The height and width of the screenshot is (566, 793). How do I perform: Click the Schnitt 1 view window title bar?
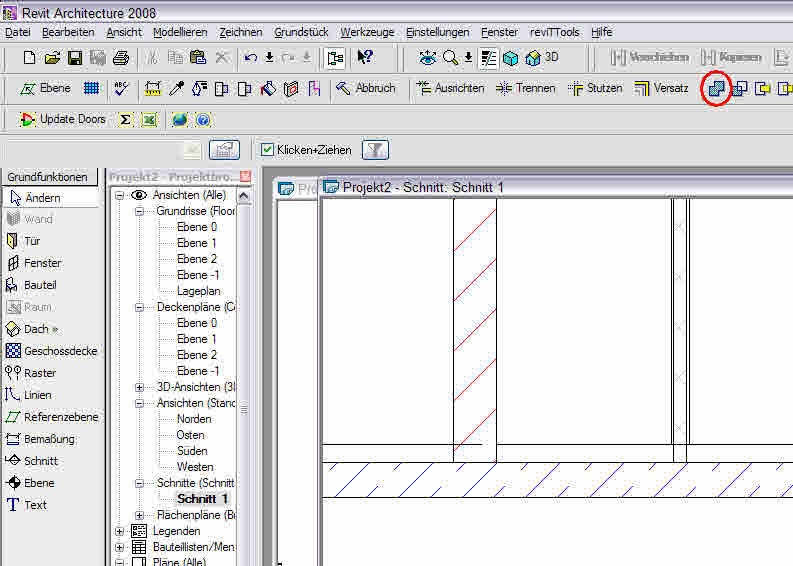click(x=556, y=188)
